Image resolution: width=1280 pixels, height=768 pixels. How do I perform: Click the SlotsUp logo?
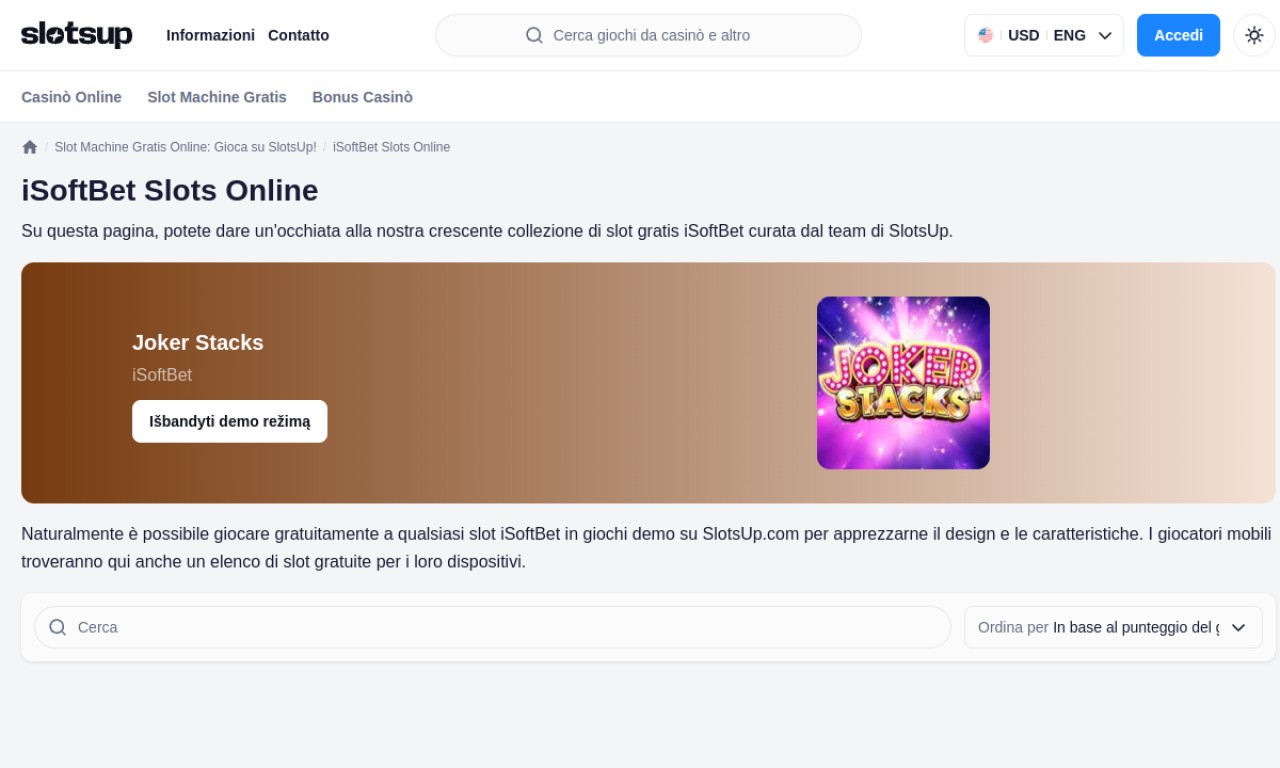(76, 35)
